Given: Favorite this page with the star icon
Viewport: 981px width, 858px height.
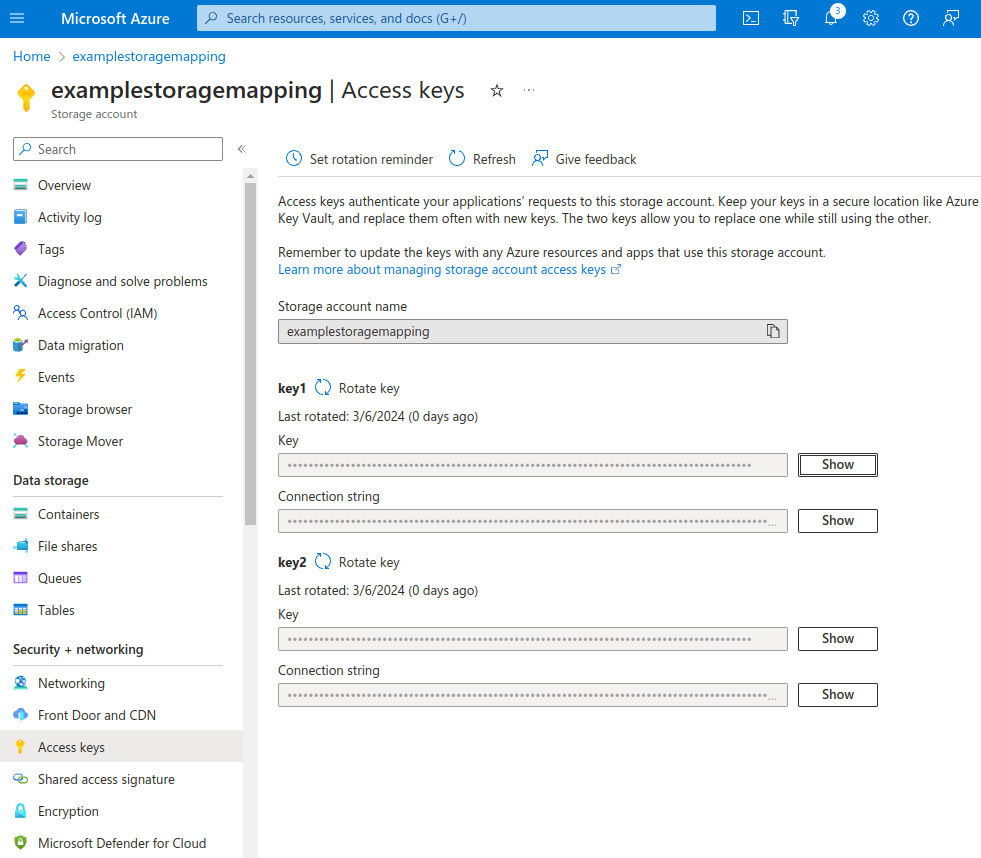Looking at the screenshot, I should click(x=497, y=91).
